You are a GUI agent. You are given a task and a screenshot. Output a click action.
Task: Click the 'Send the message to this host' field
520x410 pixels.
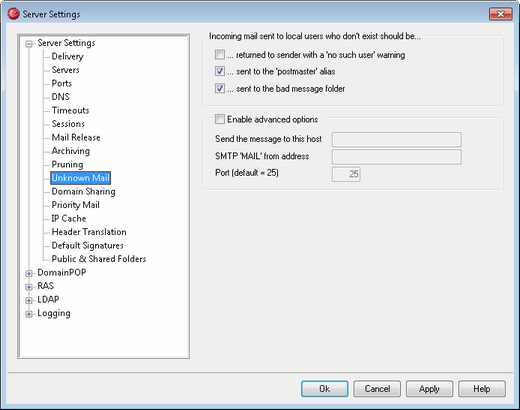pos(397,139)
